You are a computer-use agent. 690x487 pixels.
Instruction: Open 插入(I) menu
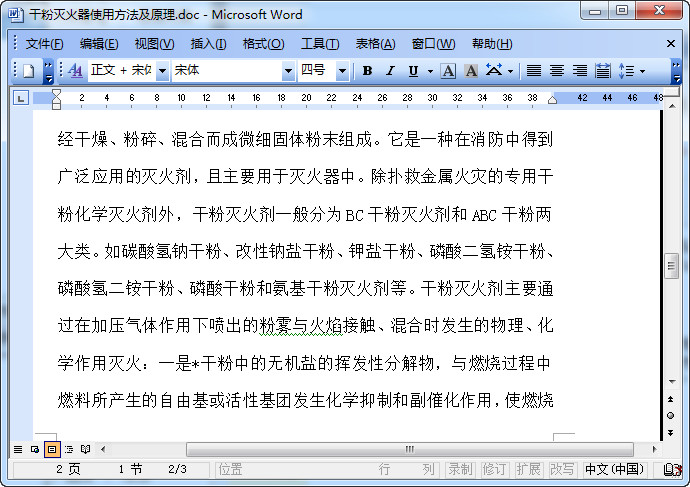[x=208, y=44]
